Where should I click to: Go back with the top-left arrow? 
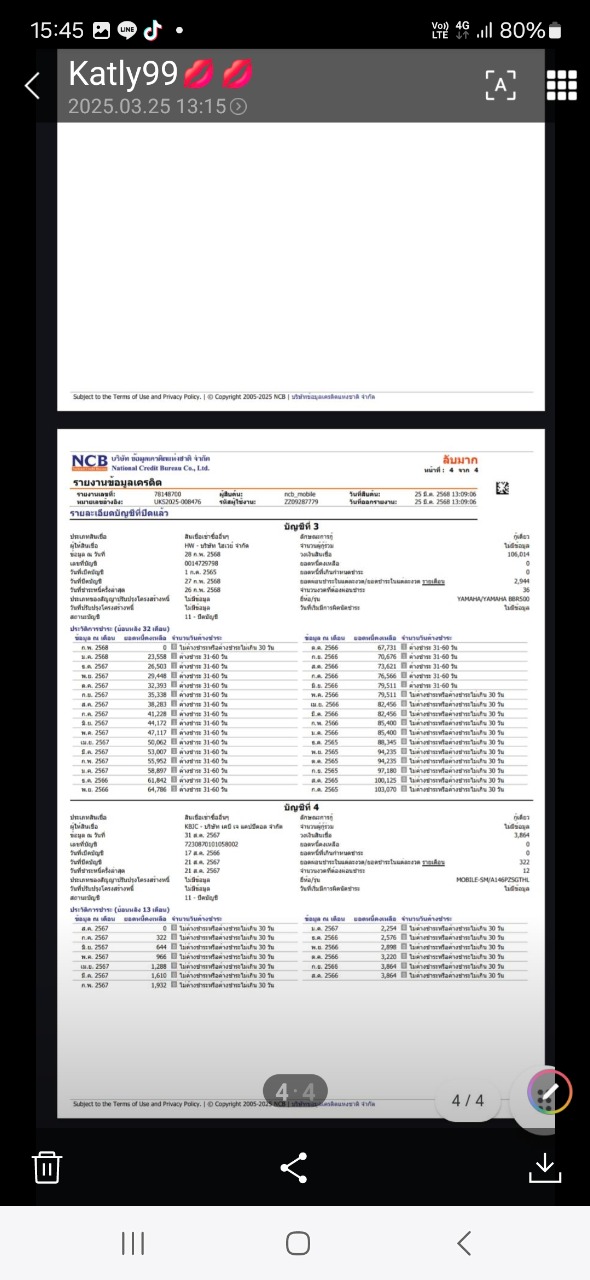[x=32, y=86]
